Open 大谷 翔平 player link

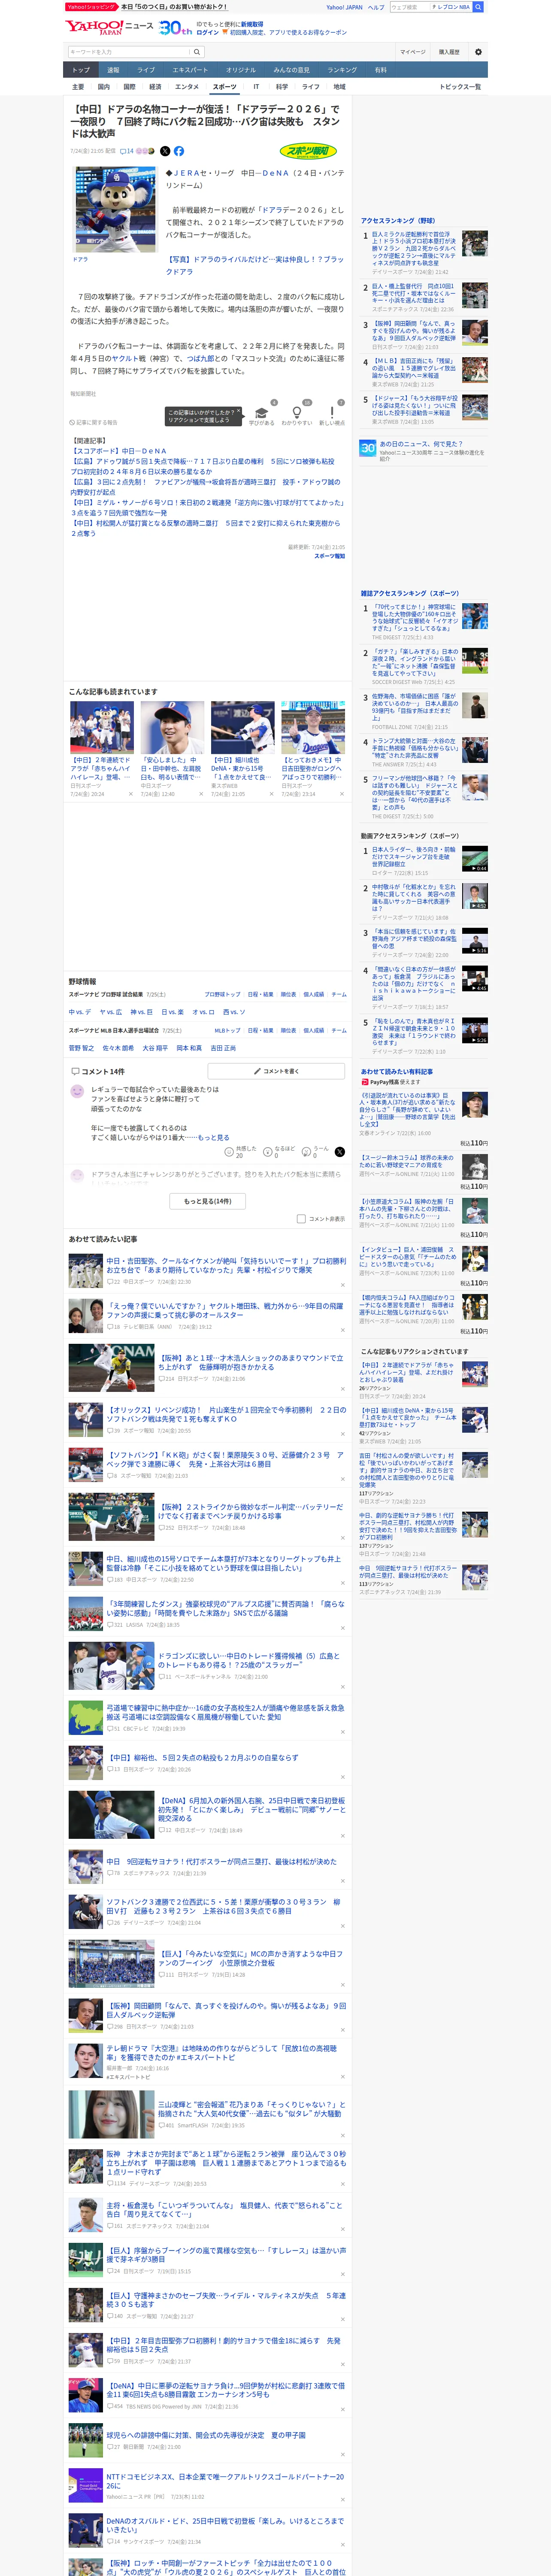pos(155,1048)
